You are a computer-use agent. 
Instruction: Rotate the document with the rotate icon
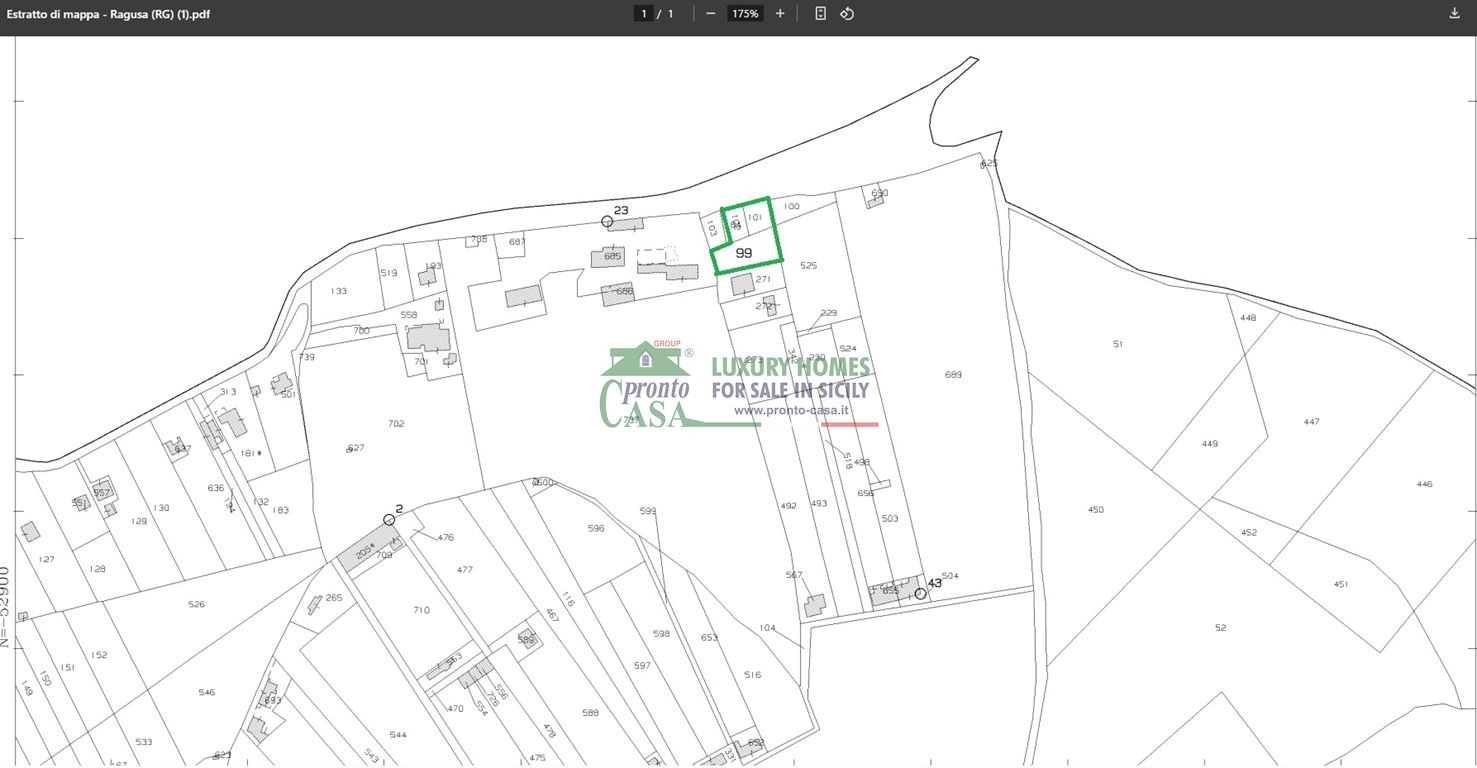(847, 13)
